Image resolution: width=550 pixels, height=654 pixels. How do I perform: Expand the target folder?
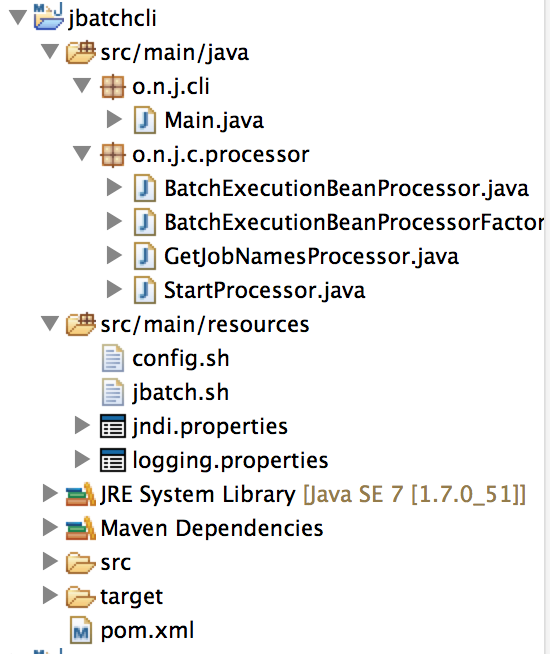(50, 596)
